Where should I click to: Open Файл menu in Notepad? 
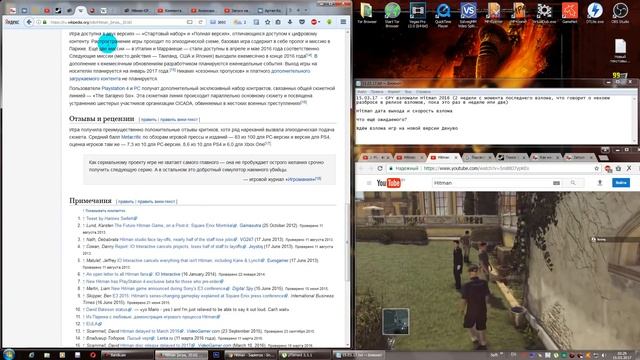[x=362, y=92]
